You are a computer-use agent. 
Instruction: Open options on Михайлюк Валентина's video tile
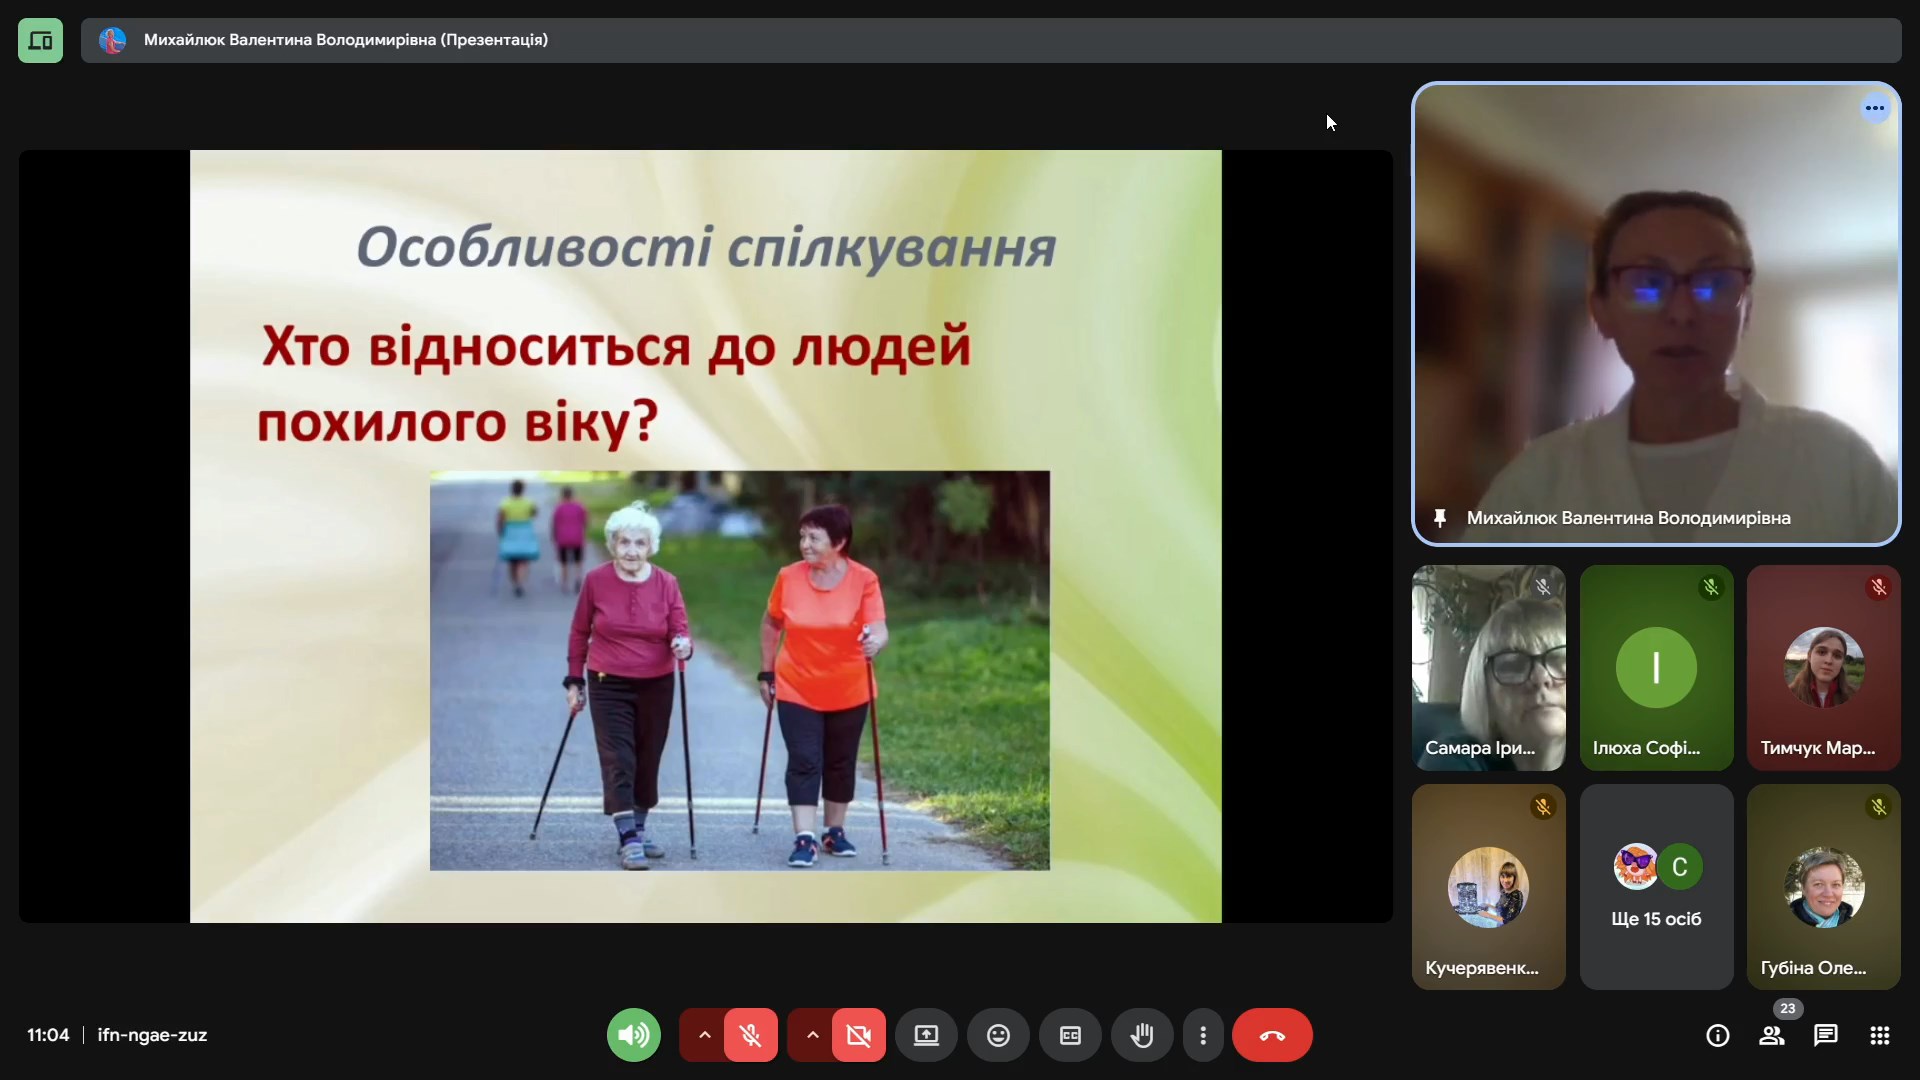(x=1875, y=108)
